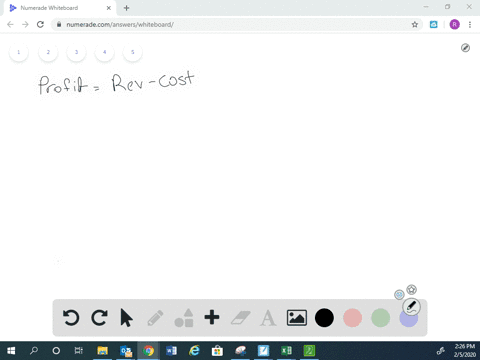Click the pentagon floating icon above toolbar
Screen dimensions: 480x360
412,289
